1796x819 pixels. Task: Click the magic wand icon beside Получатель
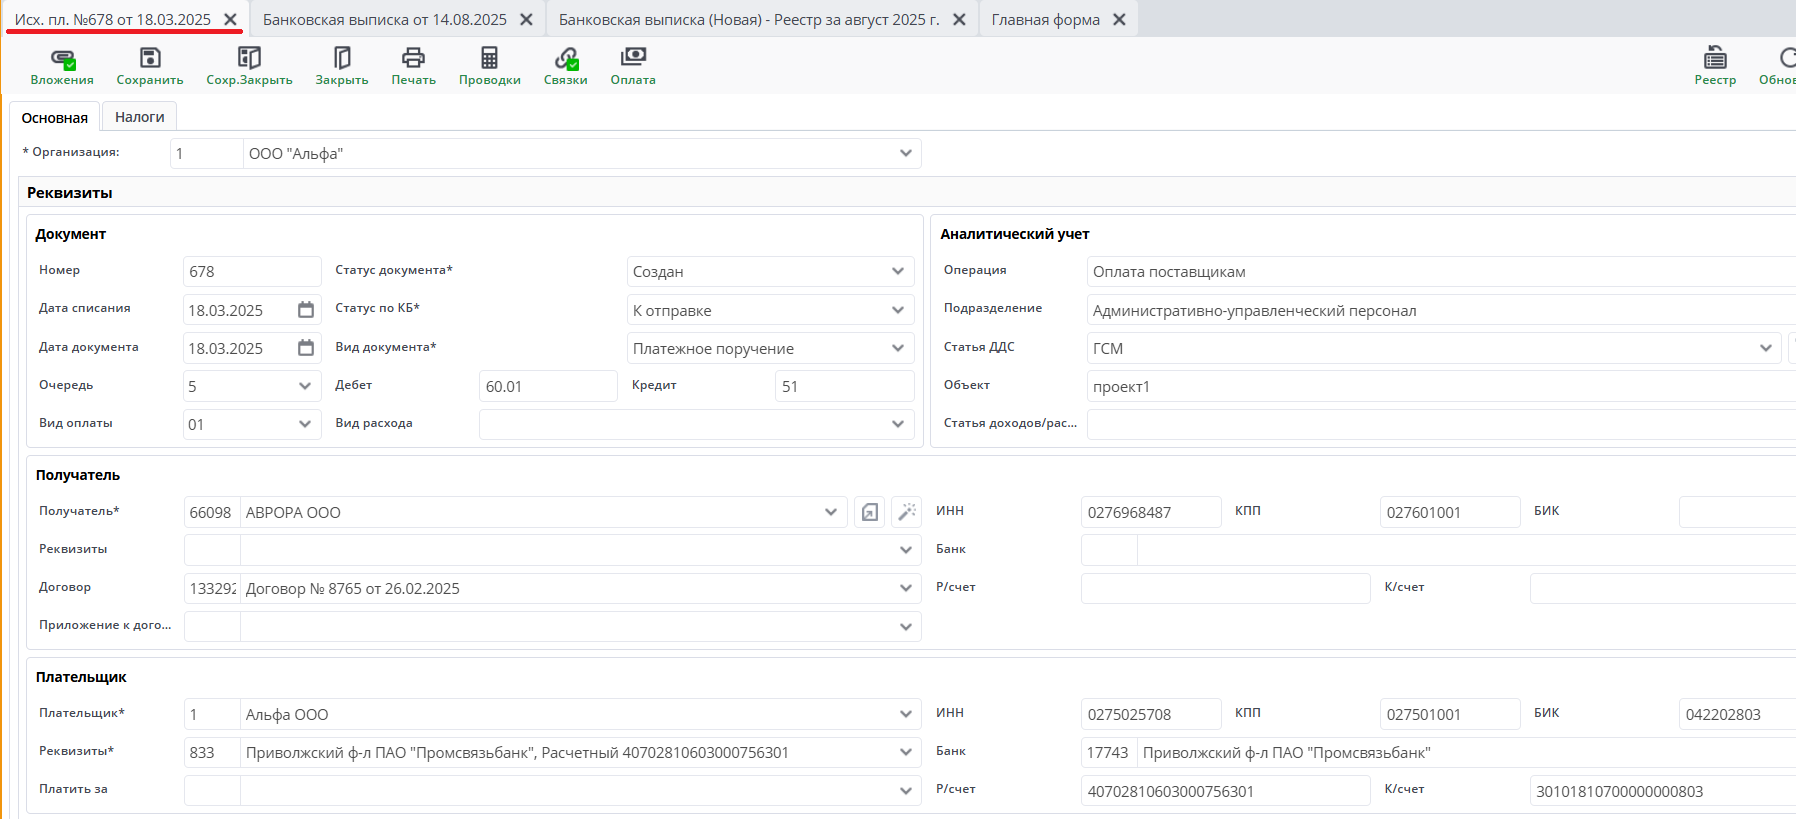pyautogui.click(x=907, y=512)
